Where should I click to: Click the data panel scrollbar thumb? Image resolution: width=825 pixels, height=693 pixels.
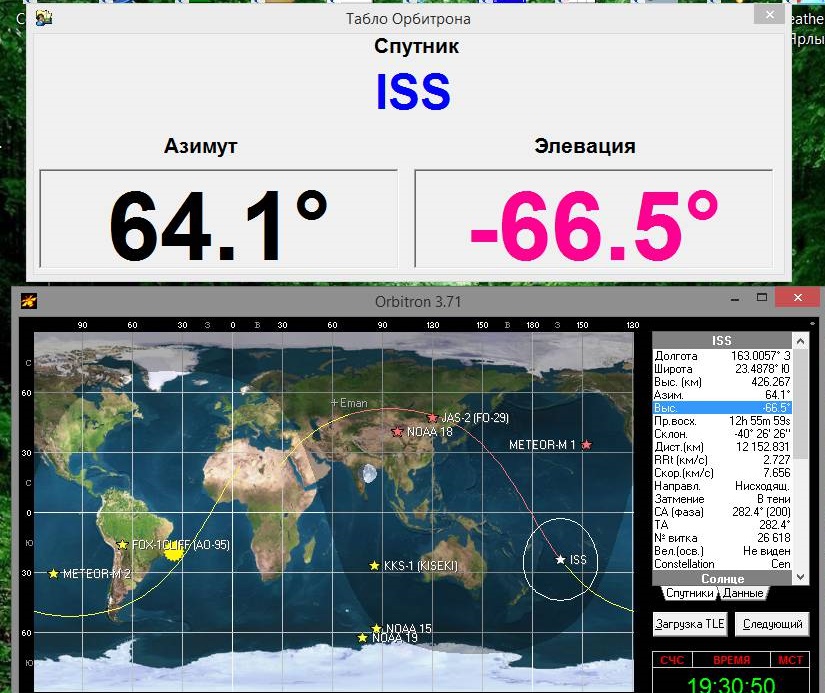[x=800, y=404]
